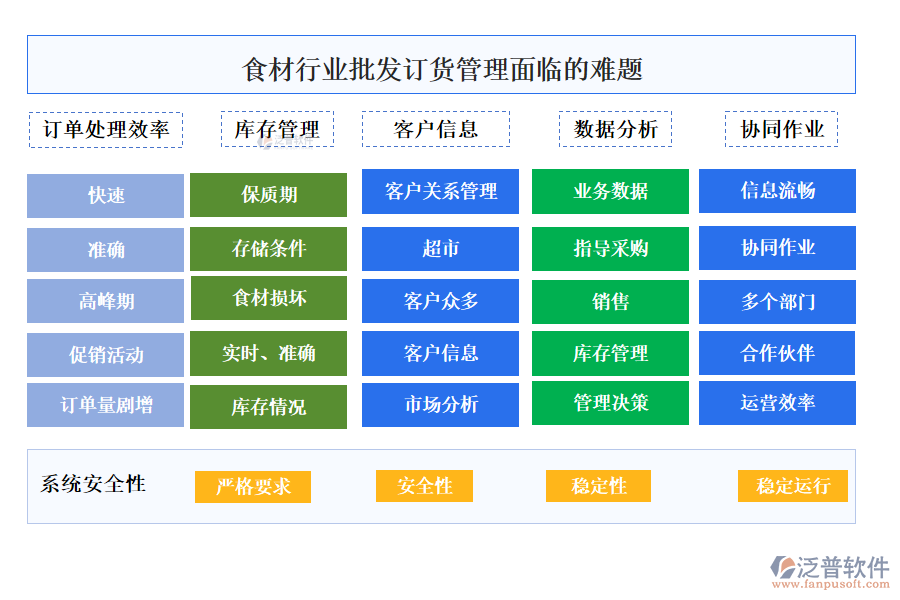Click the 销售 box

(x=610, y=302)
